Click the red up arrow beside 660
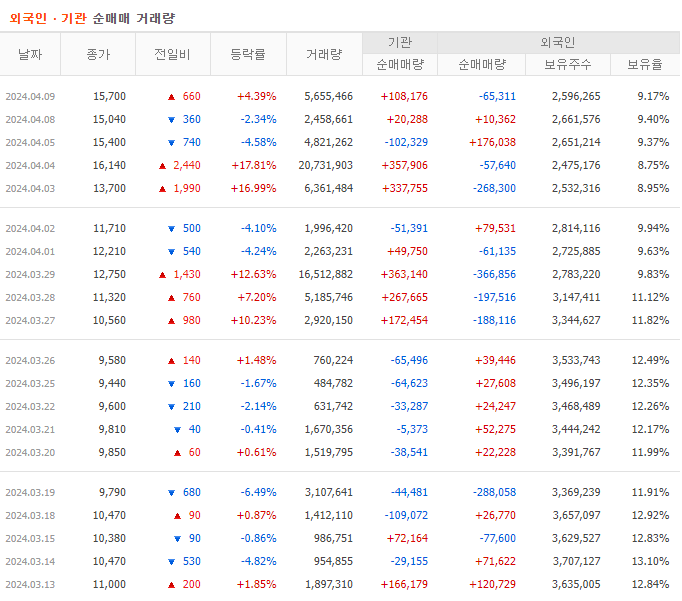Viewport: 682px width, 601px height. [171, 97]
